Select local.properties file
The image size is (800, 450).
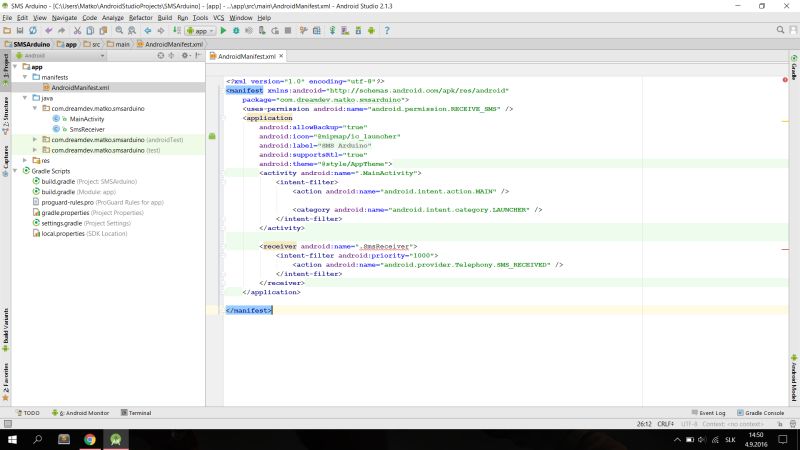84,234
